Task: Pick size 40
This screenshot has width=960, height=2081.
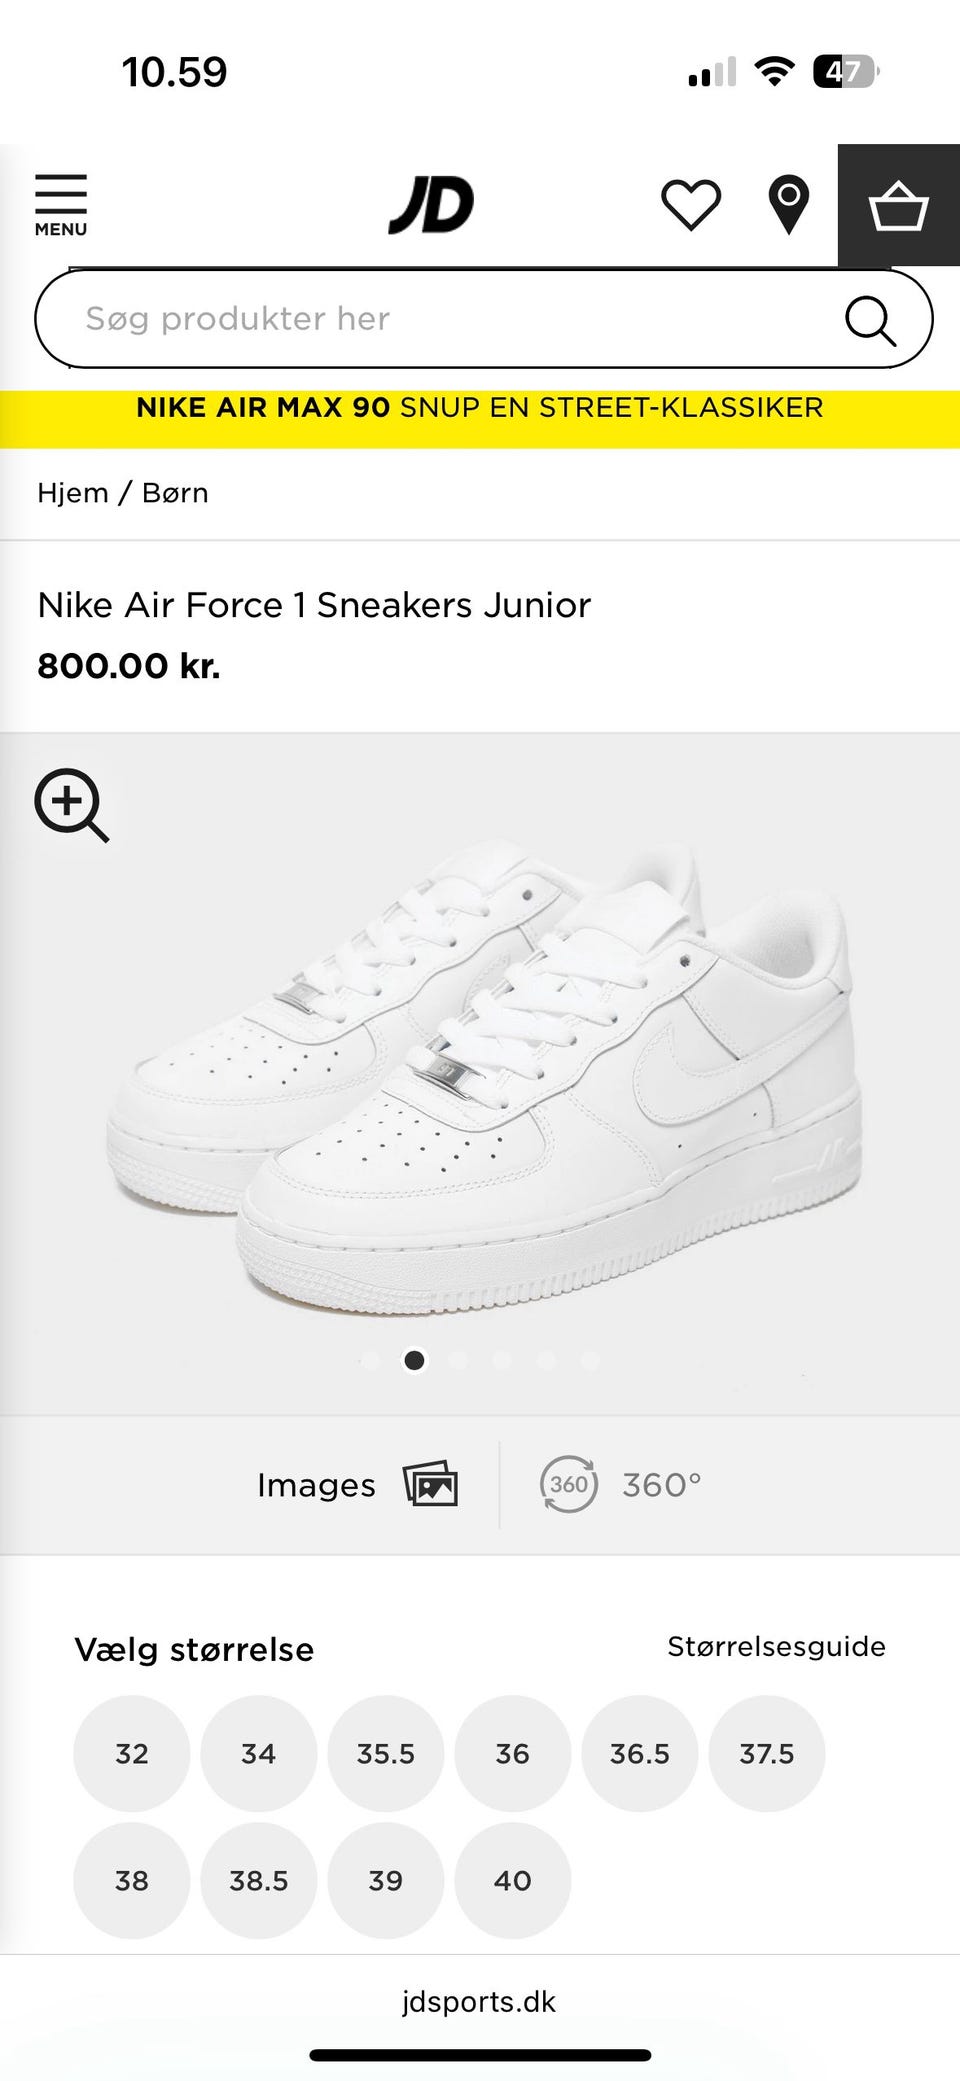Action: click(512, 1880)
